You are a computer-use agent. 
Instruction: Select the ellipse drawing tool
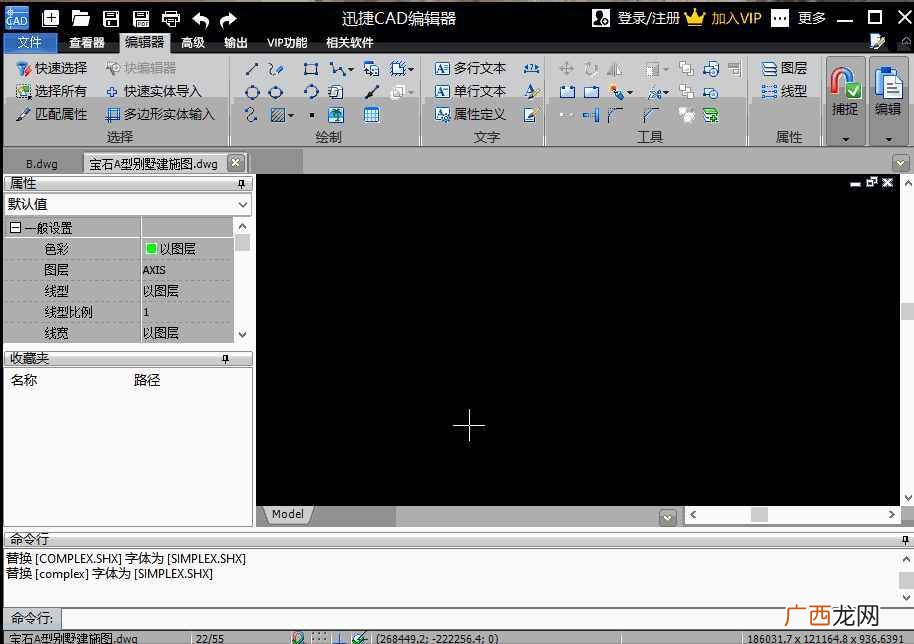[x=276, y=92]
